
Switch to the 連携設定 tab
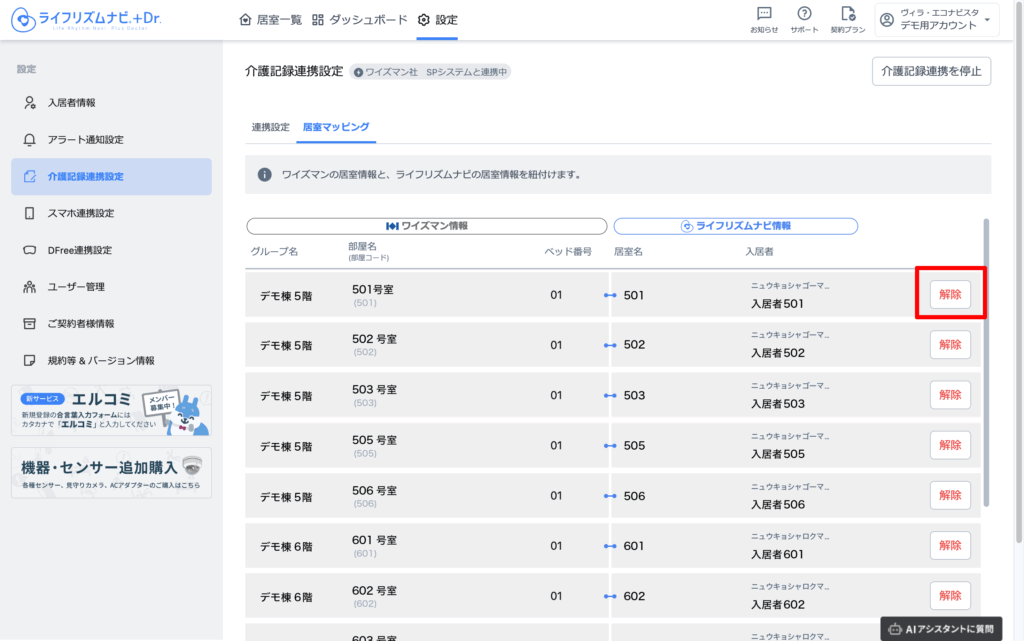tap(270, 128)
